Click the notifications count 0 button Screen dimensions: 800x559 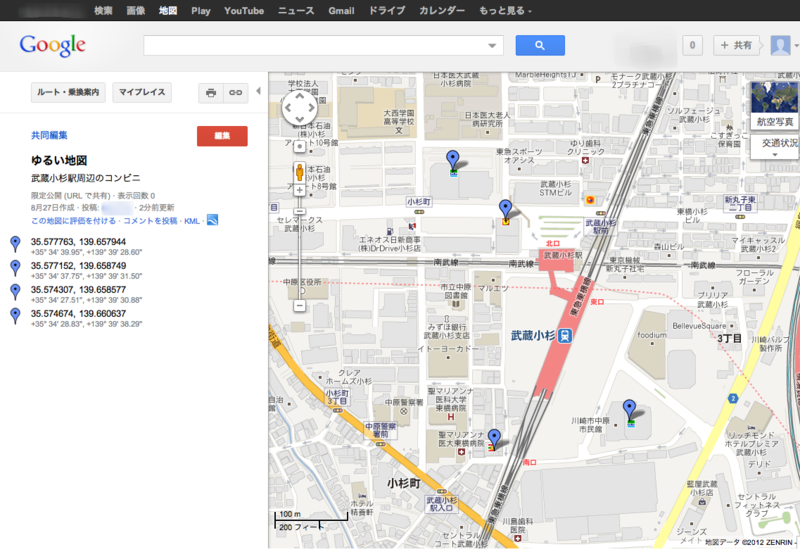click(692, 45)
